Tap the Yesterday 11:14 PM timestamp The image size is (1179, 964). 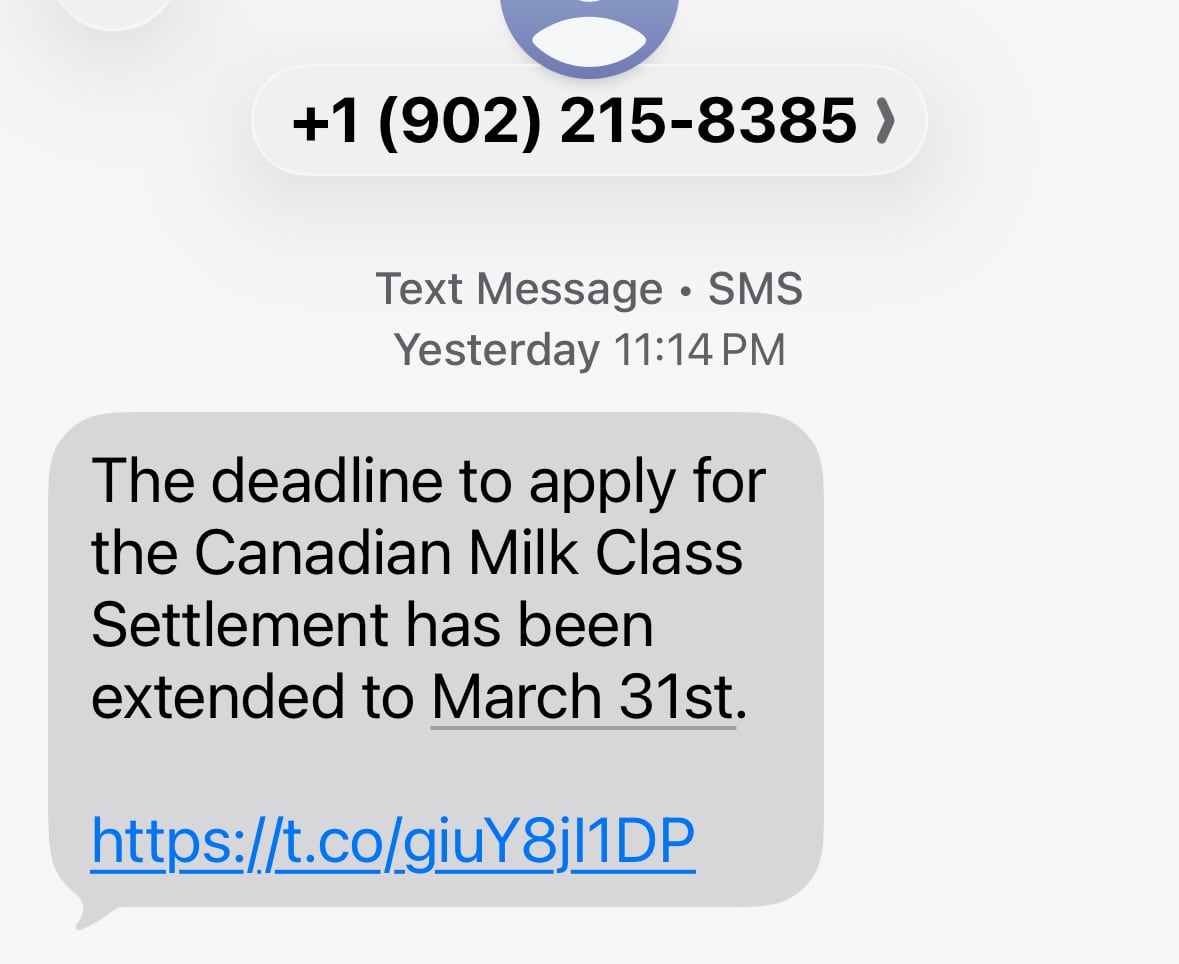coord(589,350)
